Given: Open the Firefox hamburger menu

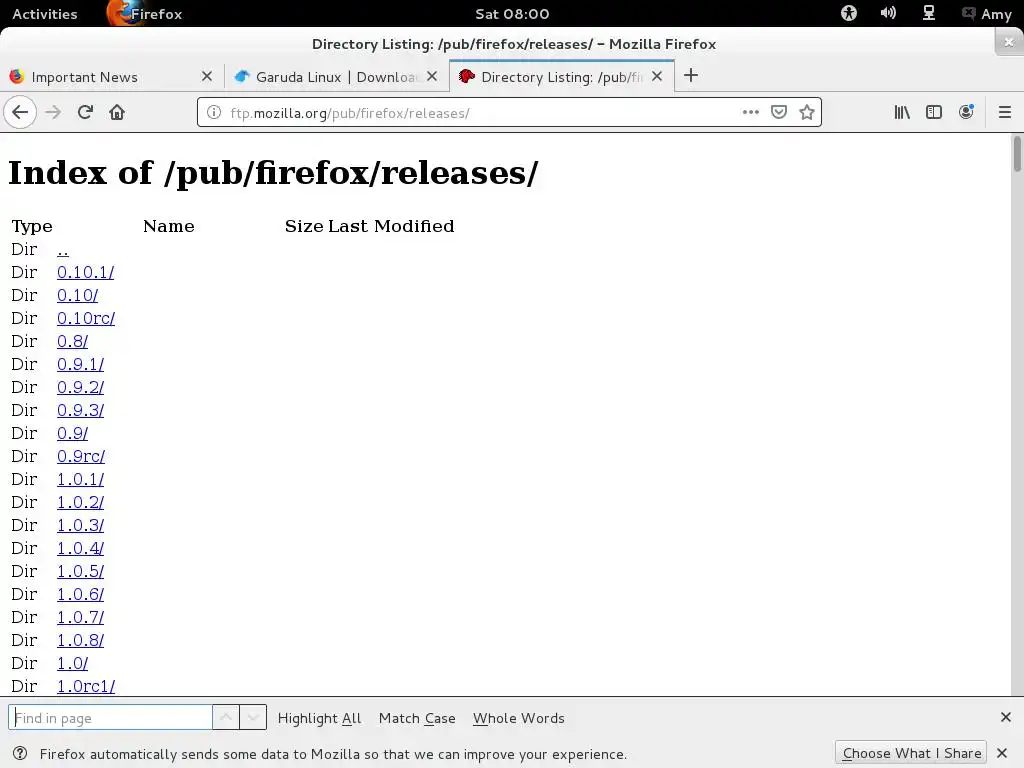Looking at the screenshot, I should coord(1004,112).
